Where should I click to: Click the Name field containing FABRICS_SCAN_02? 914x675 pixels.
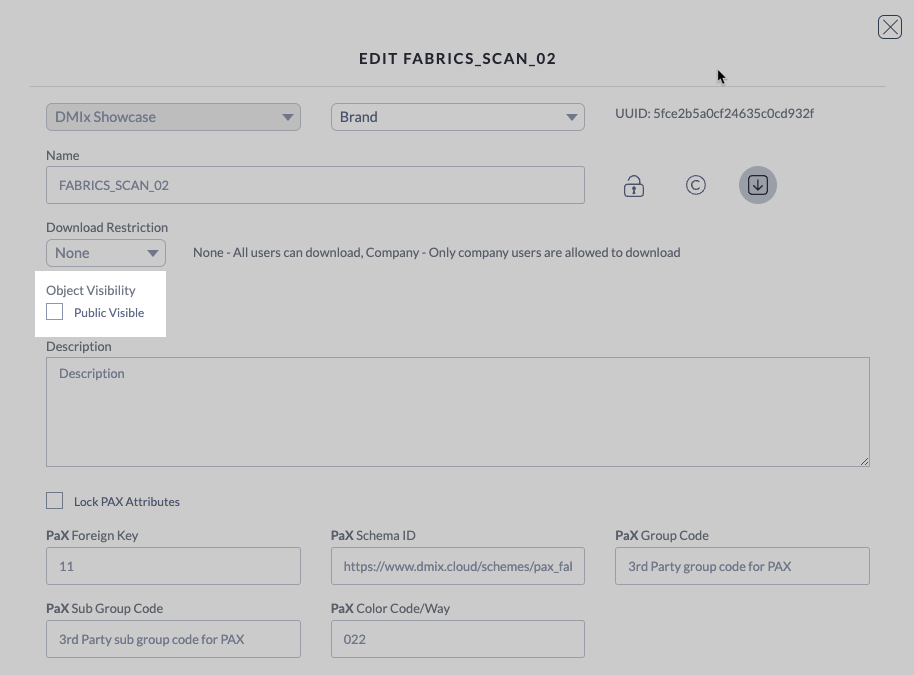click(x=315, y=185)
